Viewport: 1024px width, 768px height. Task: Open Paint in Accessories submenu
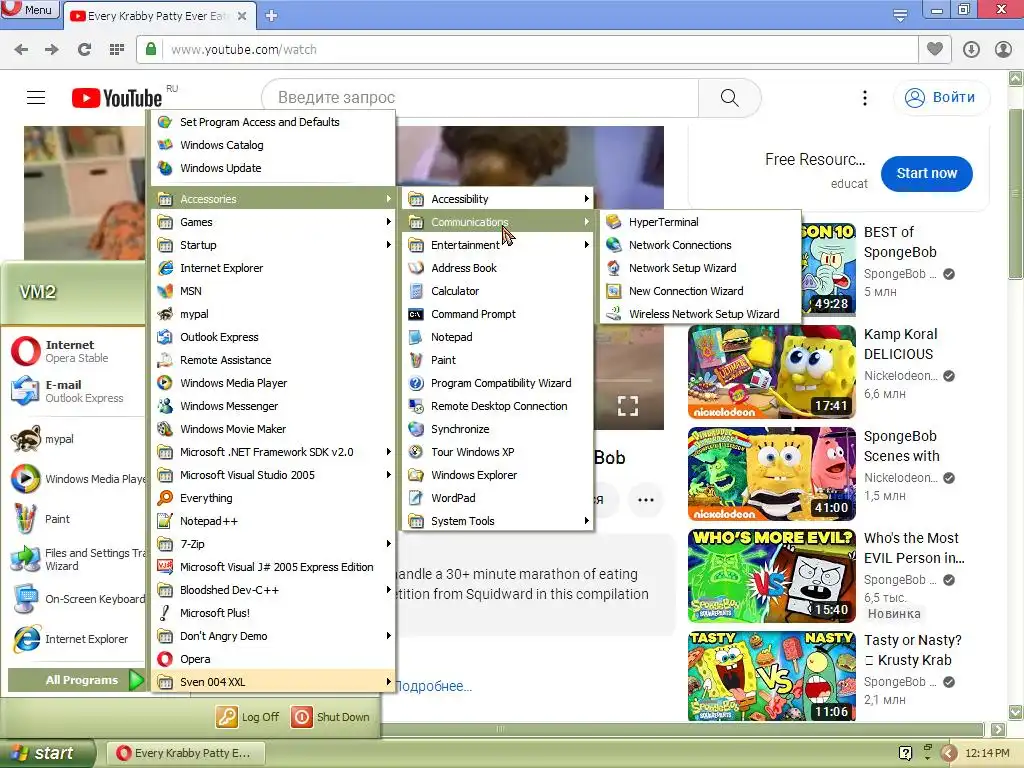pyautogui.click(x=498, y=360)
